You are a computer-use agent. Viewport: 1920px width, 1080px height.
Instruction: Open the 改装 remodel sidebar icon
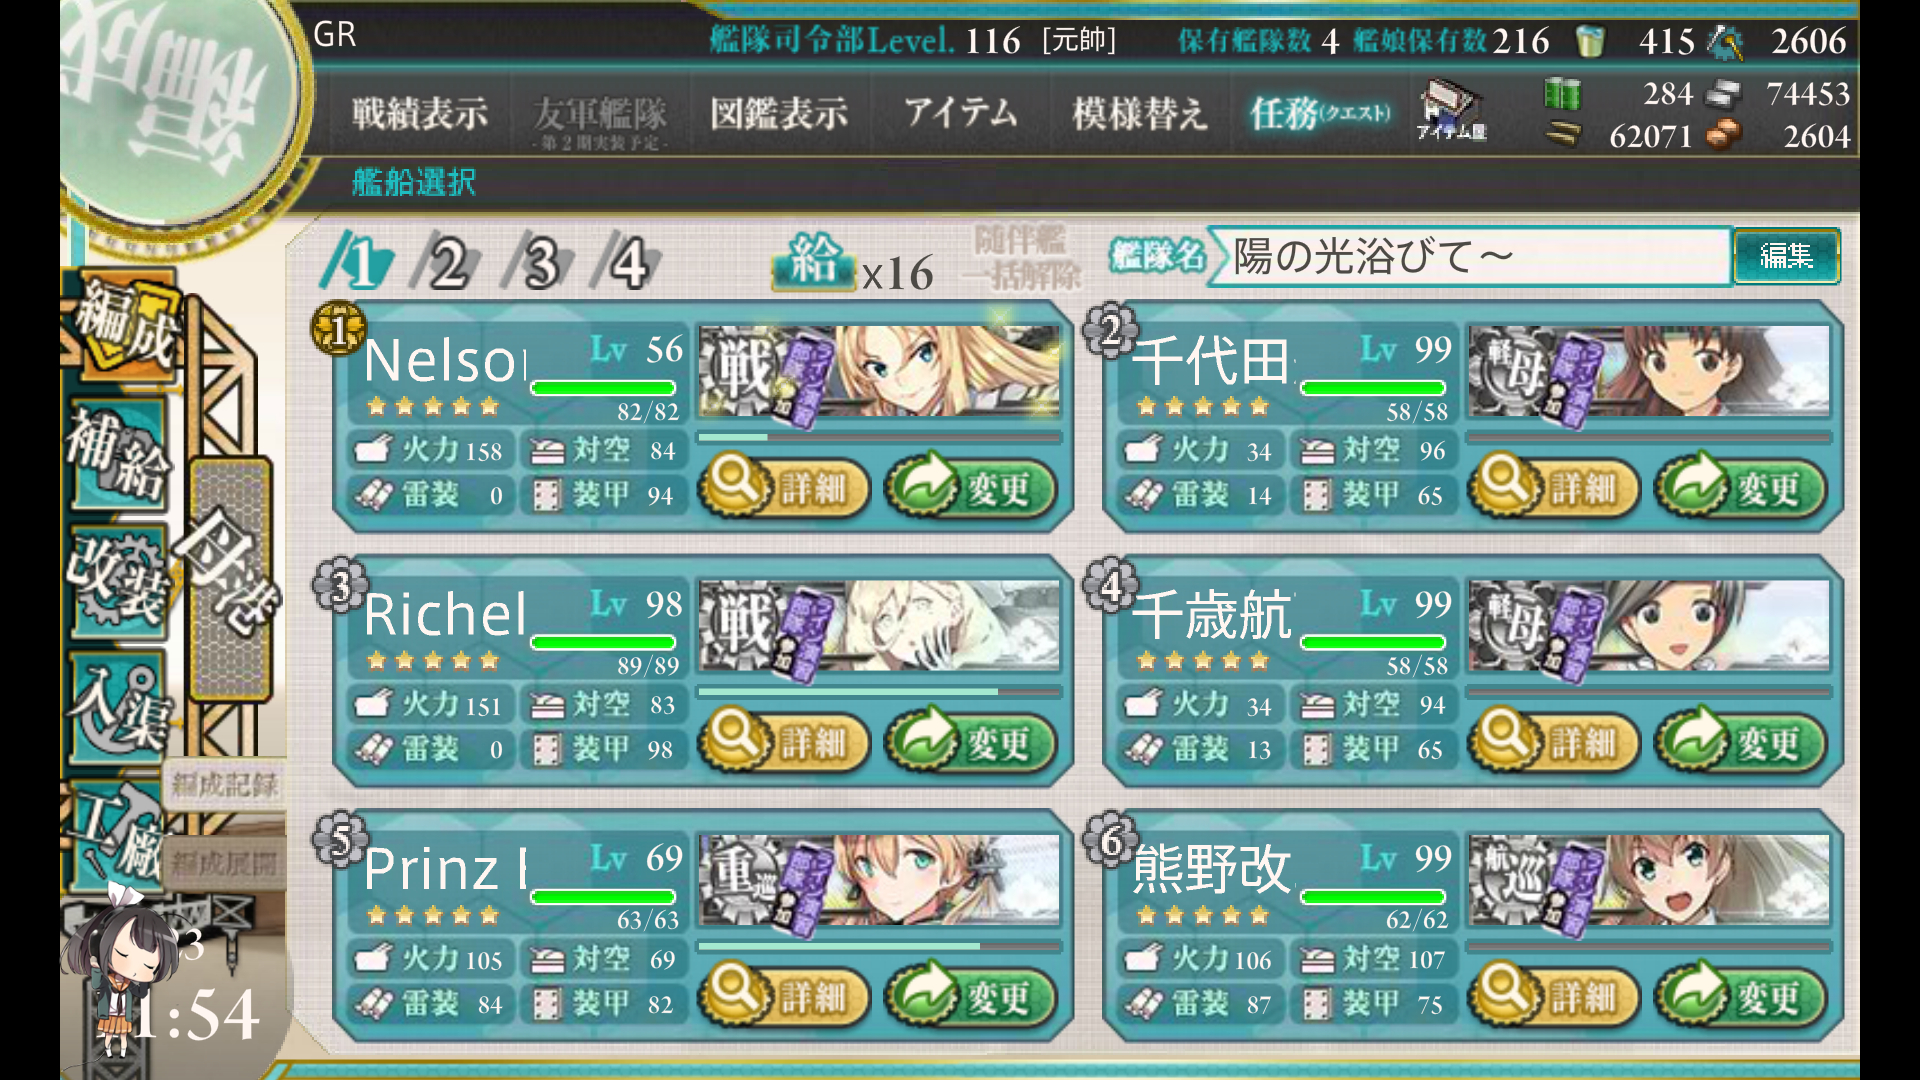point(118,580)
